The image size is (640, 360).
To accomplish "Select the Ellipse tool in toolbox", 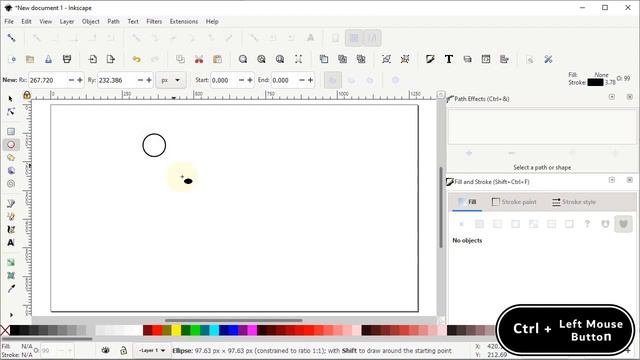I will pyautogui.click(x=11, y=144).
